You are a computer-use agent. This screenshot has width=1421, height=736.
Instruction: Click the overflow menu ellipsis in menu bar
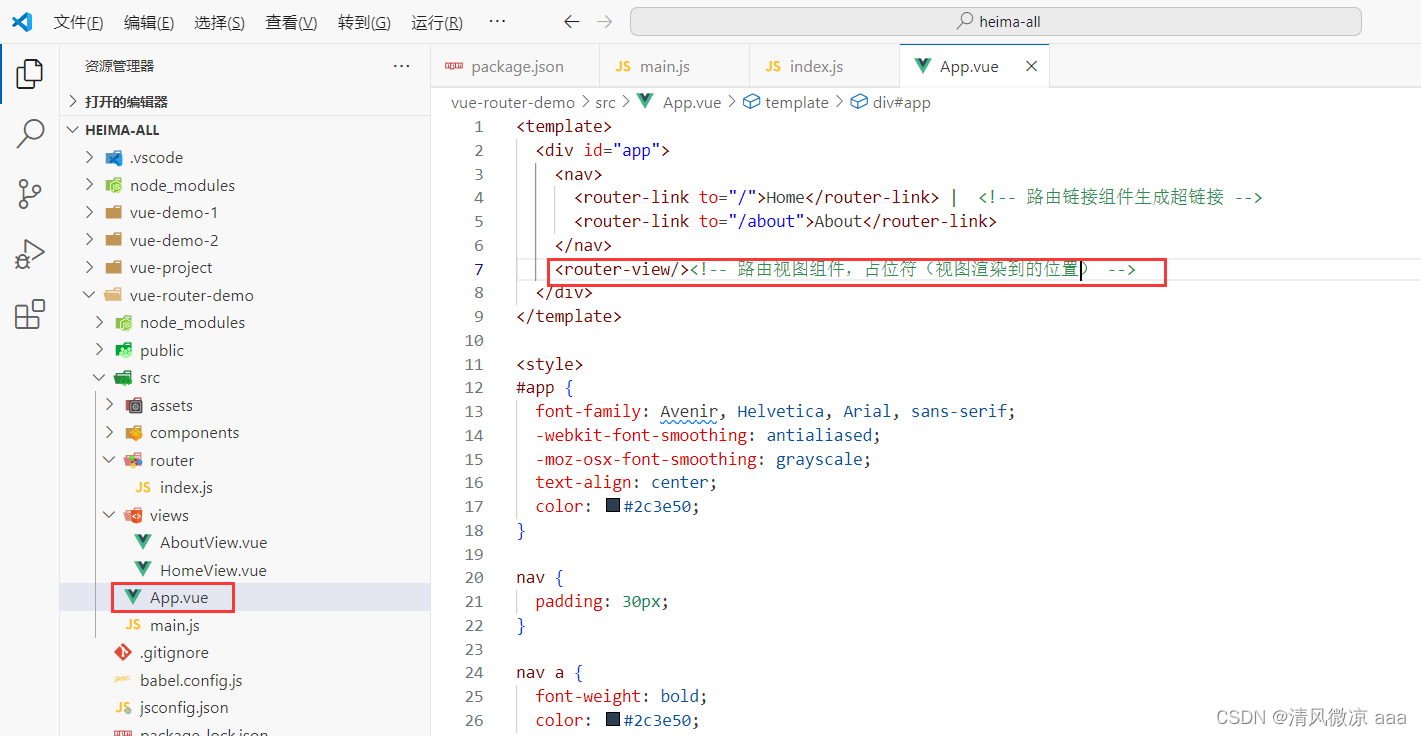(497, 22)
